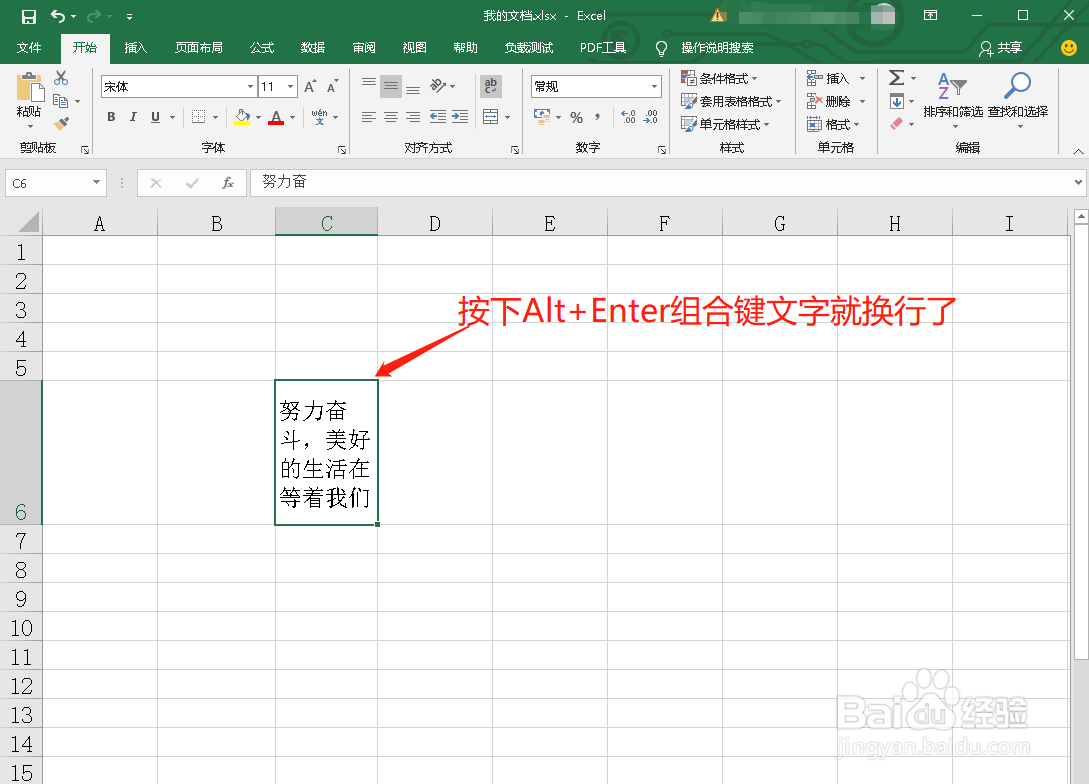Toggle wrap text for the cell
Viewport: 1089px width, 784px height.
(489, 86)
